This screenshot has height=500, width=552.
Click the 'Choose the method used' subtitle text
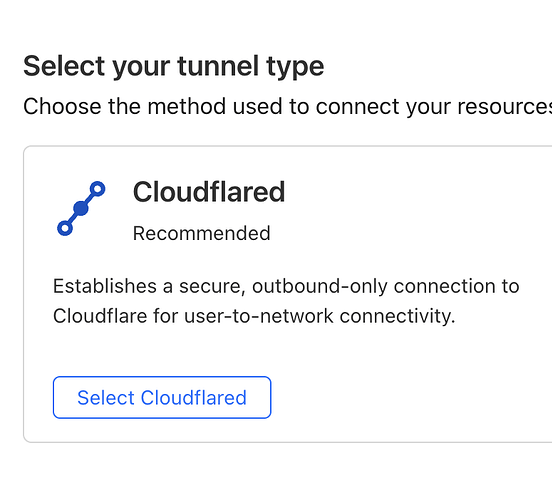tap(287, 106)
